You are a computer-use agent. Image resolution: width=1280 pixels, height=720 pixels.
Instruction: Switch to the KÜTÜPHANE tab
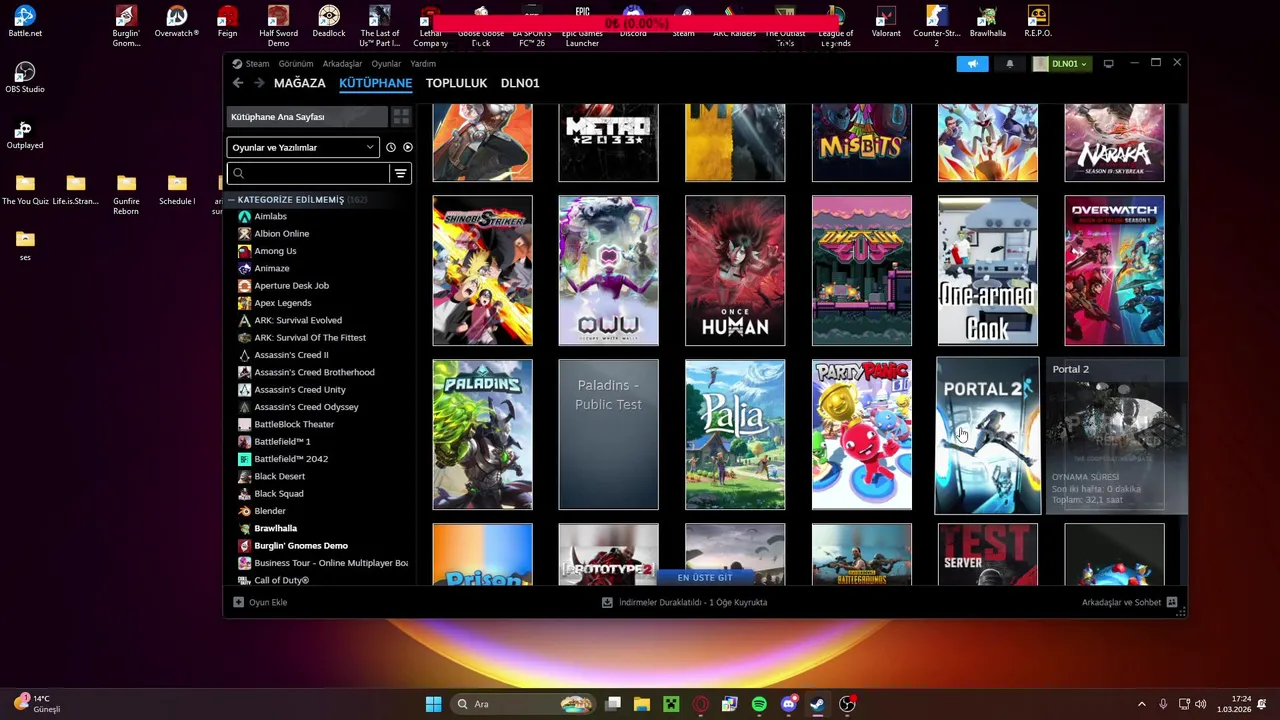click(375, 83)
